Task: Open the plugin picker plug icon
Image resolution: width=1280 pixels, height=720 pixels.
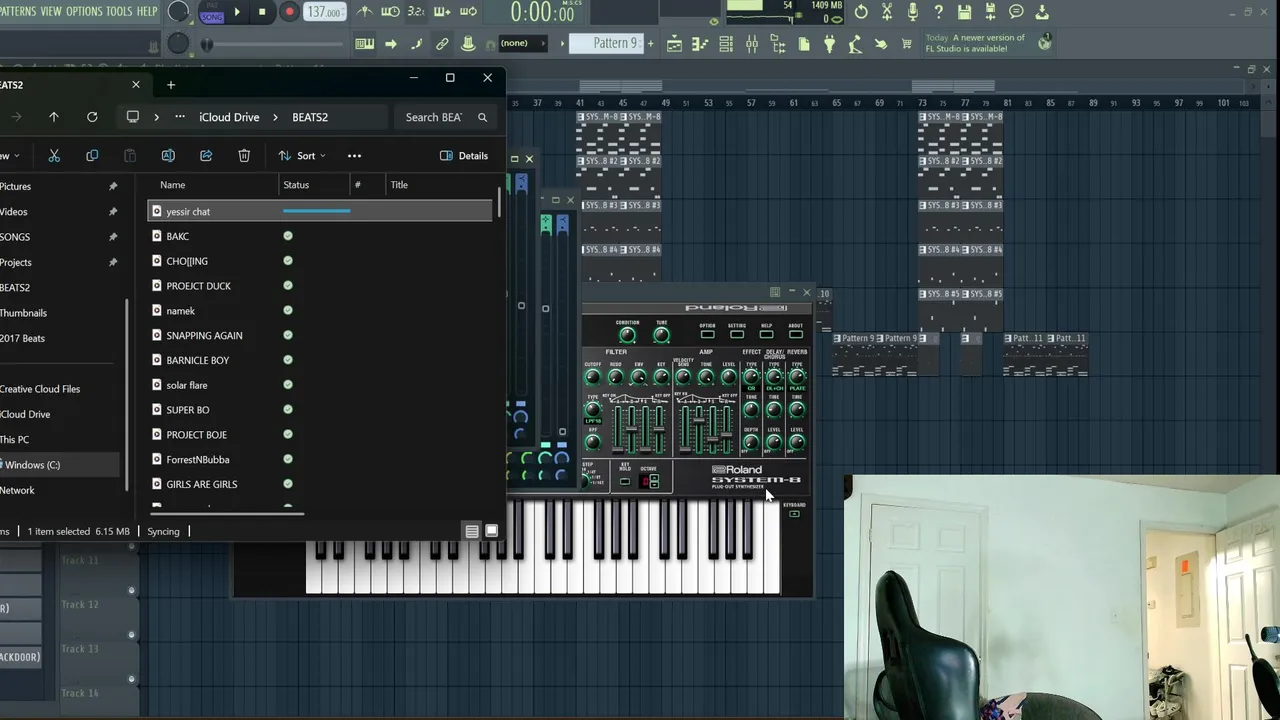Action: [829, 43]
